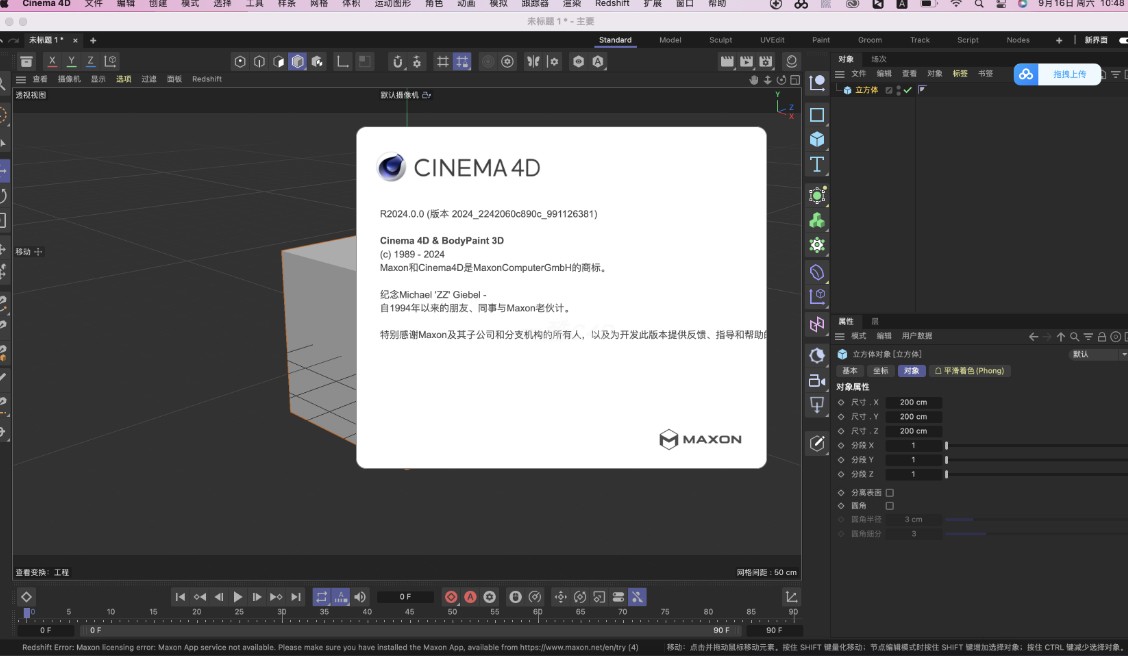Click the Render View icon in top toolbar
This screenshot has width=1128, height=656.
pos(725,60)
